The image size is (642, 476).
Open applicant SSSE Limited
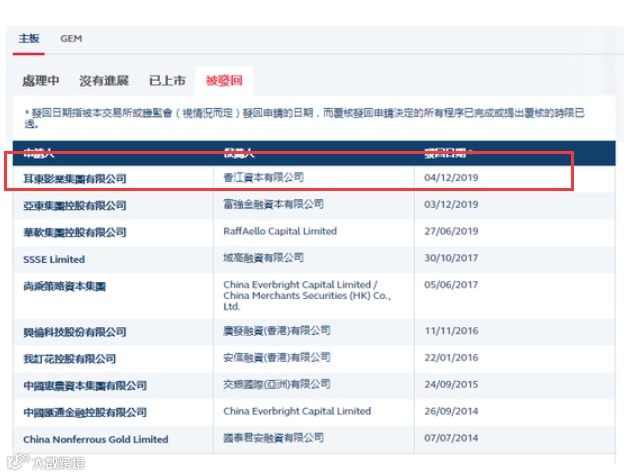54,259
